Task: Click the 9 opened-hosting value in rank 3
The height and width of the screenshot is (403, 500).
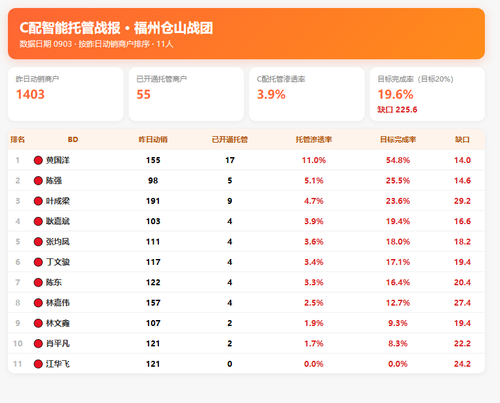Action: (x=230, y=201)
